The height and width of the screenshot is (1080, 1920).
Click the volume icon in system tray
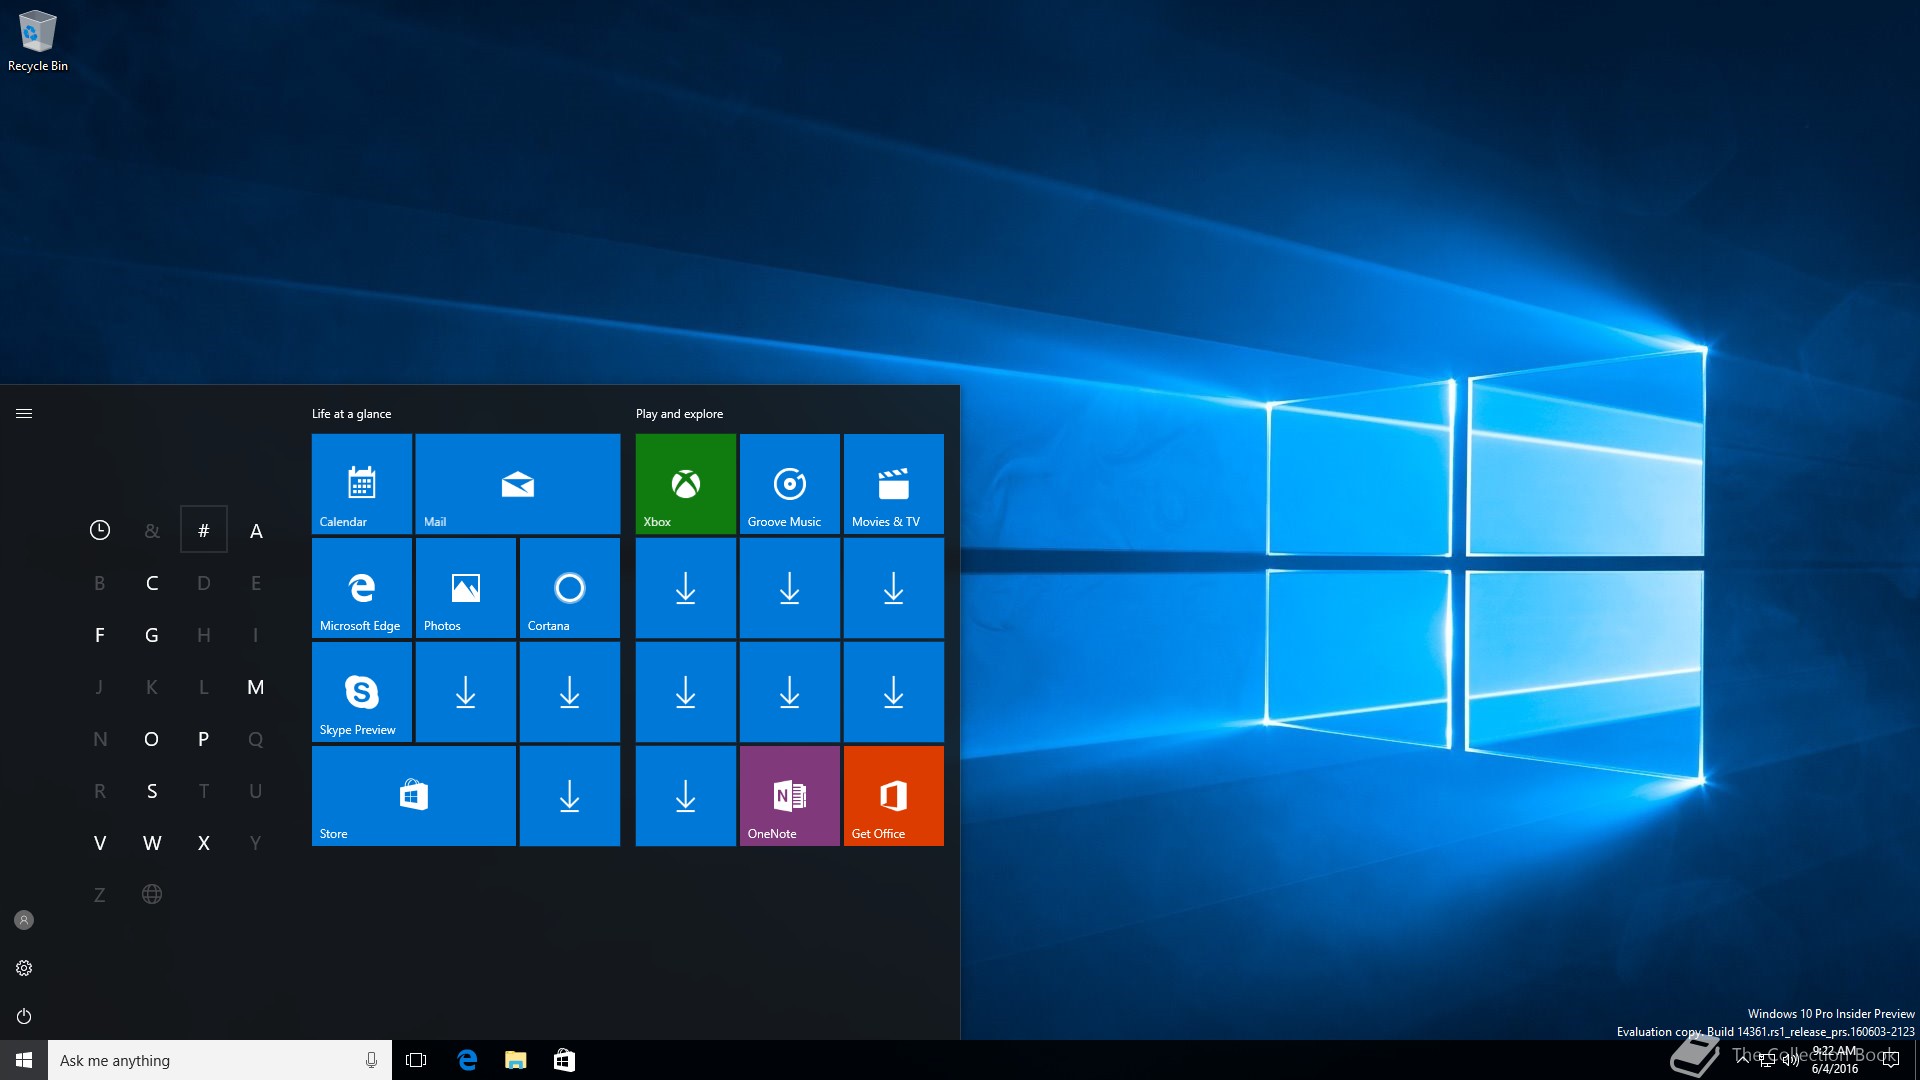click(x=1790, y=1060)
